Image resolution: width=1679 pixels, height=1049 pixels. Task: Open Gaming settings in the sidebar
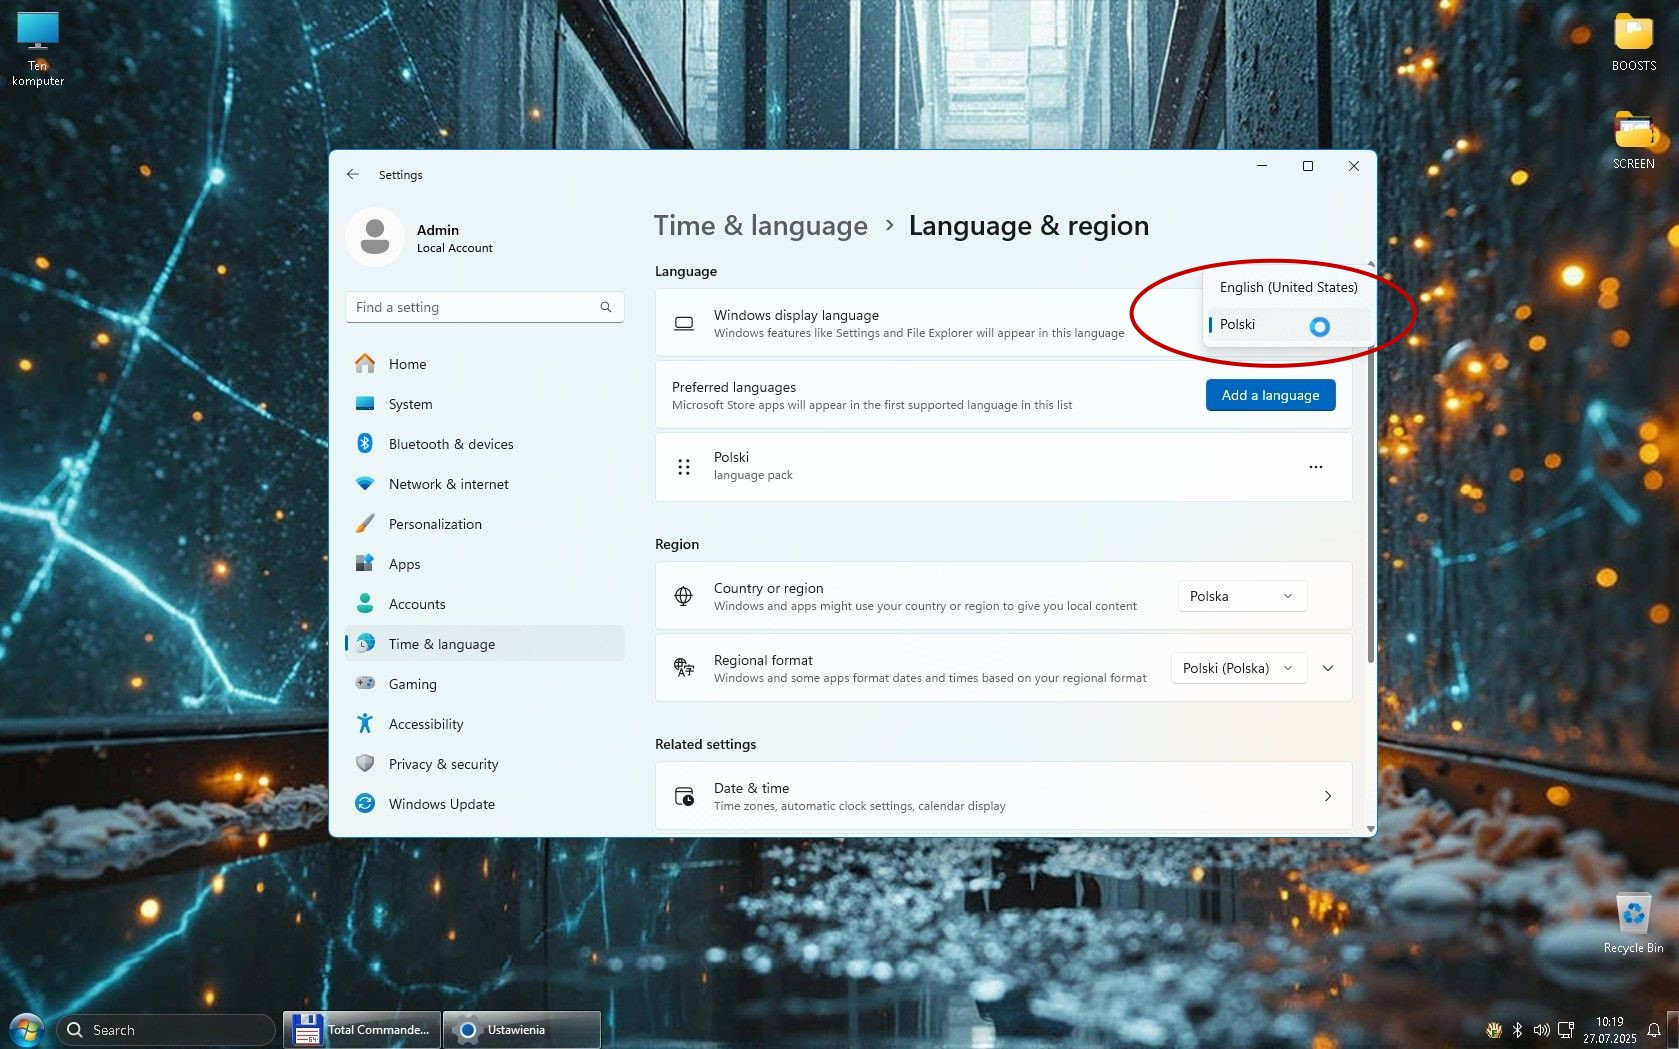[365, 684]
